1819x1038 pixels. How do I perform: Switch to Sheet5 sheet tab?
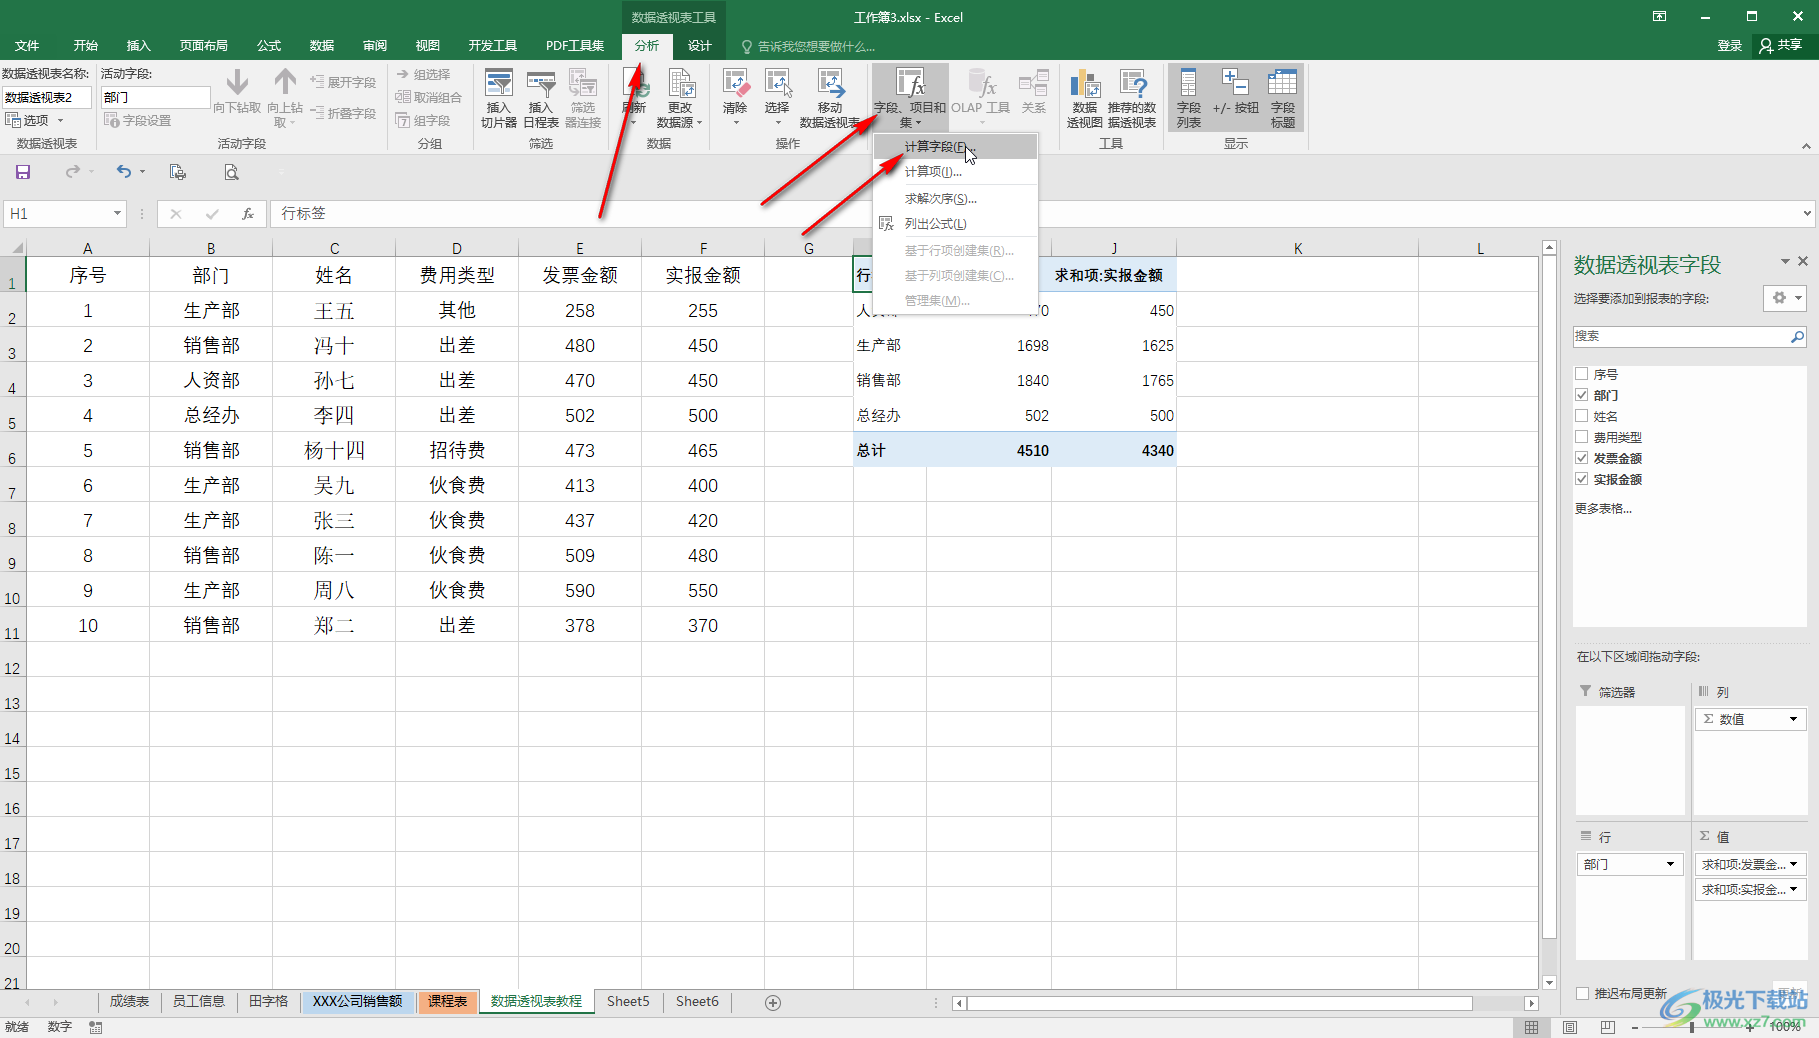tap(628, 1002)
